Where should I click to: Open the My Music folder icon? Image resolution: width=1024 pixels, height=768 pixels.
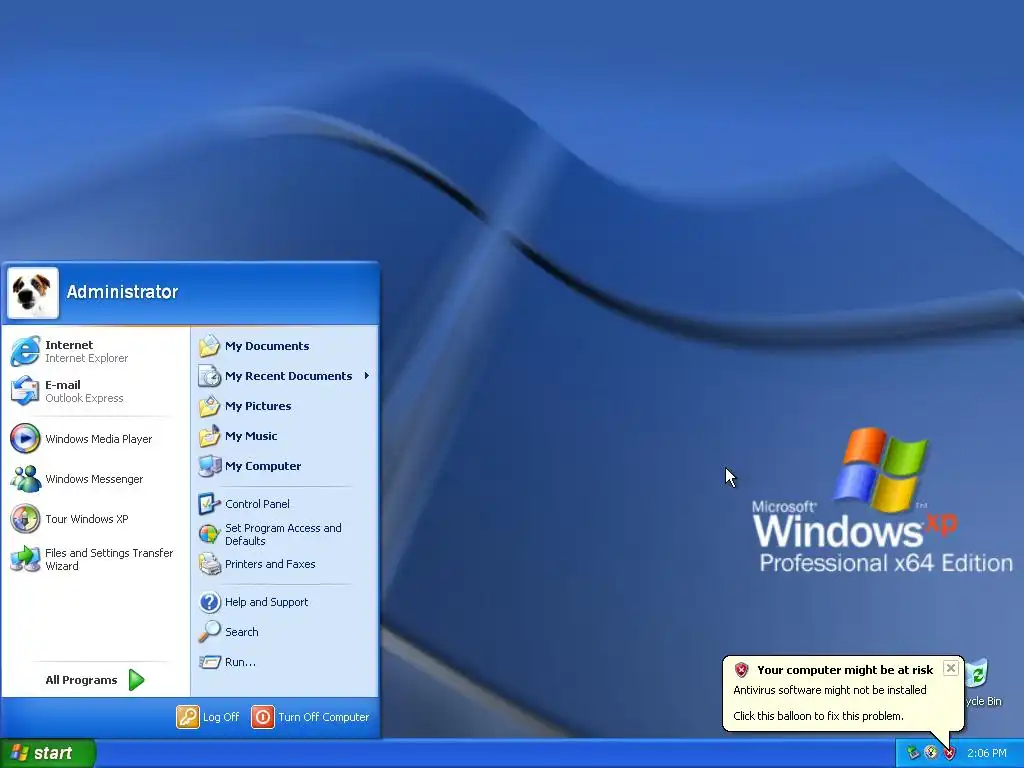(210, 436)
